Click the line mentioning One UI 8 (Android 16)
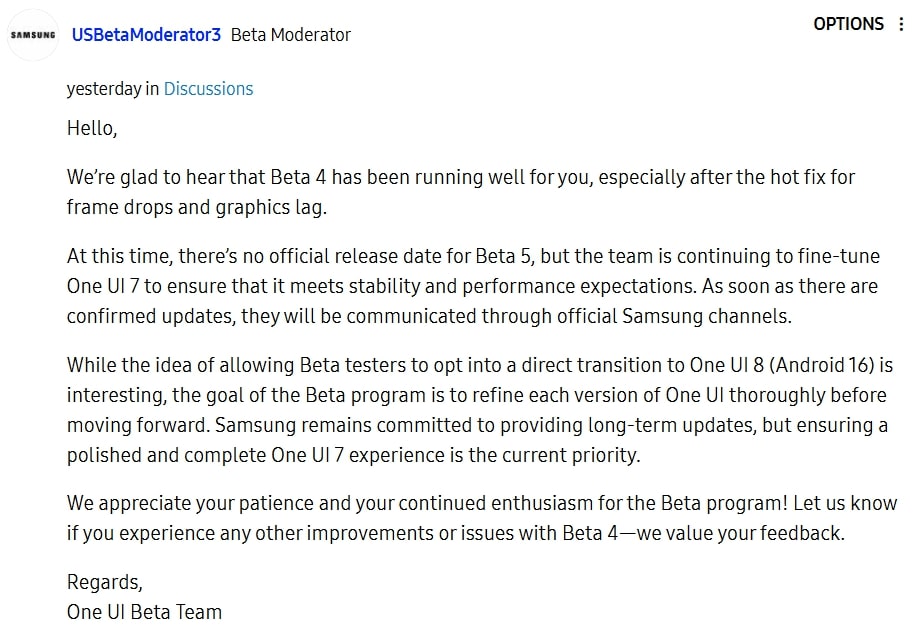922x630 pixels. tap(480, 365)
